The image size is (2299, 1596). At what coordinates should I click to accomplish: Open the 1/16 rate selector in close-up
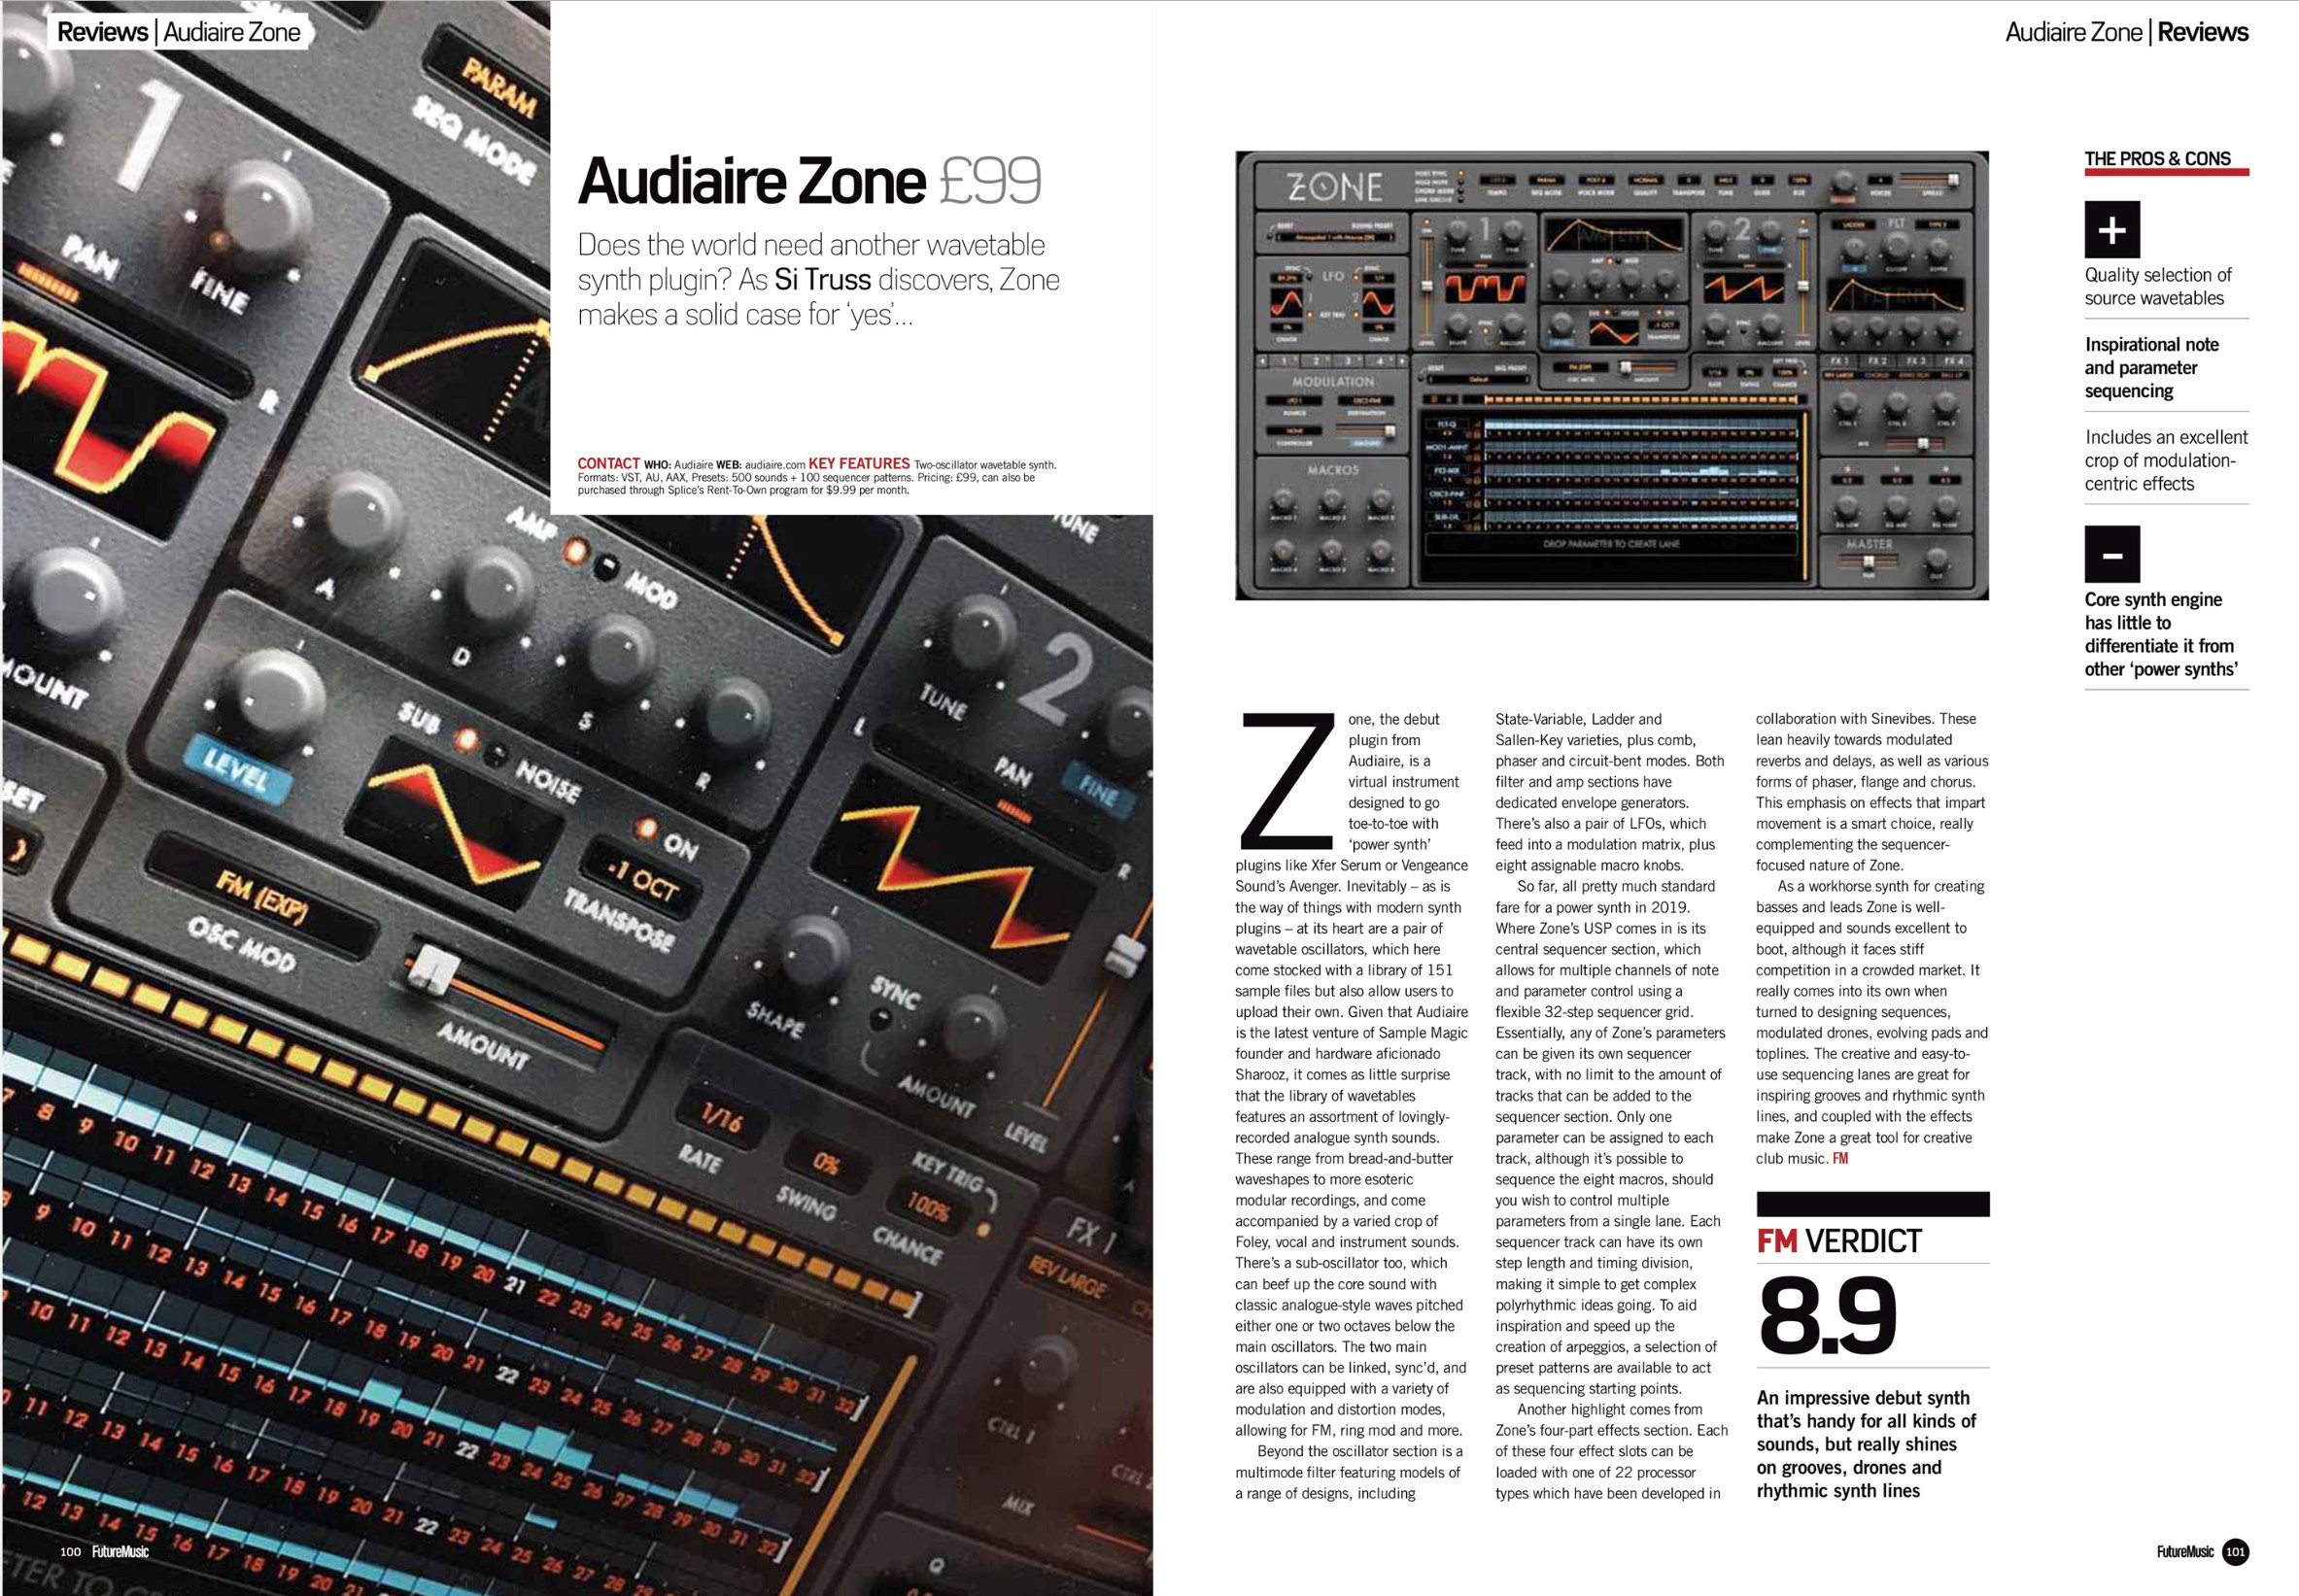[x=722, y=1120]
